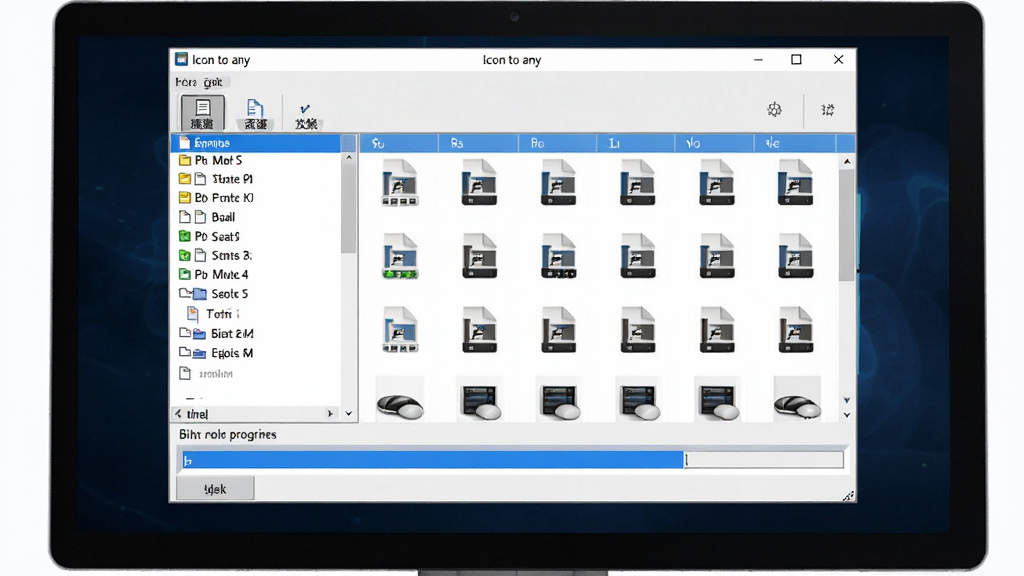Sort by the So column header
Image resolution: width=1024 pixels, height=576 pixels.
coord(400,143)
